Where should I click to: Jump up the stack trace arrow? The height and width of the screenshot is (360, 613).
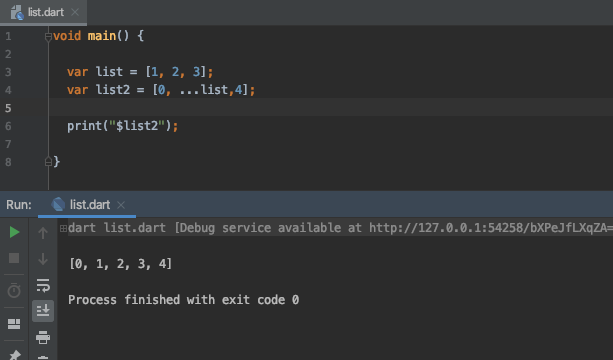coord(43,233)
